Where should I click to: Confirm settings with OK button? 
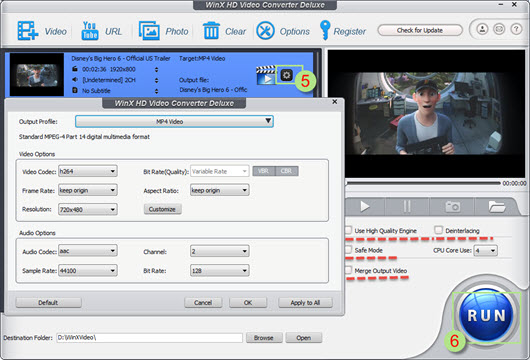(x=248, y=302)
